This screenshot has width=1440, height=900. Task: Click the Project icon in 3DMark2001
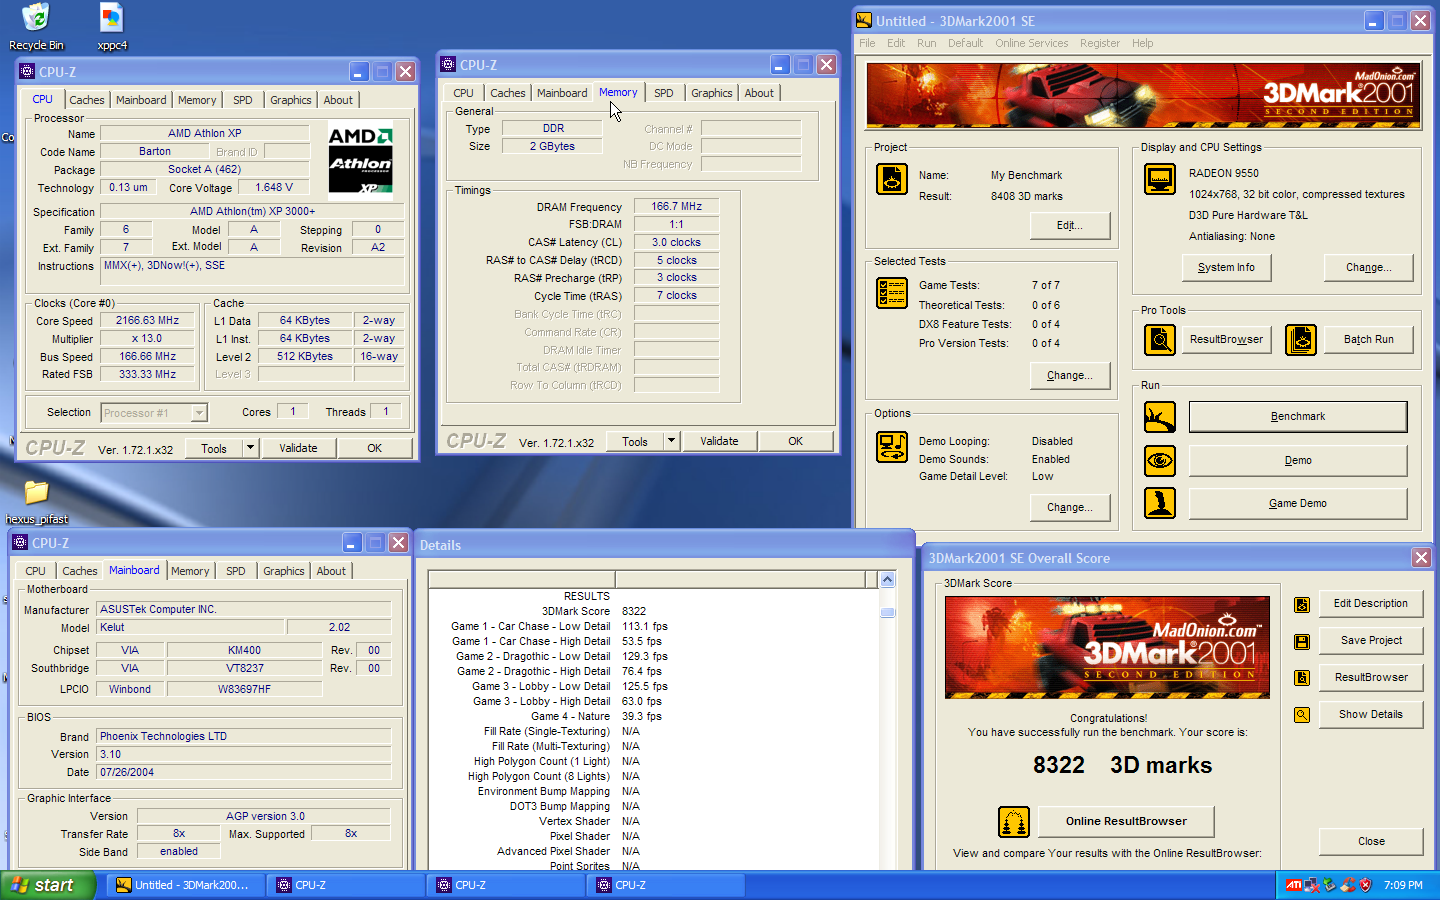pos(892,179)
